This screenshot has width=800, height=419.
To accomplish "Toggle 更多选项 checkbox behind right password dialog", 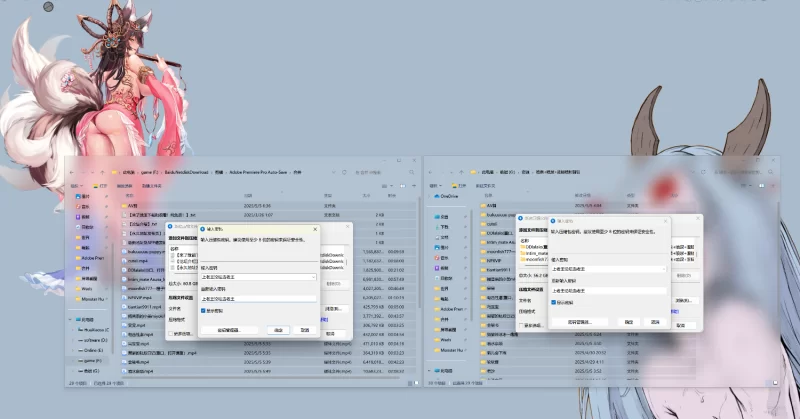I will point(521,326).
